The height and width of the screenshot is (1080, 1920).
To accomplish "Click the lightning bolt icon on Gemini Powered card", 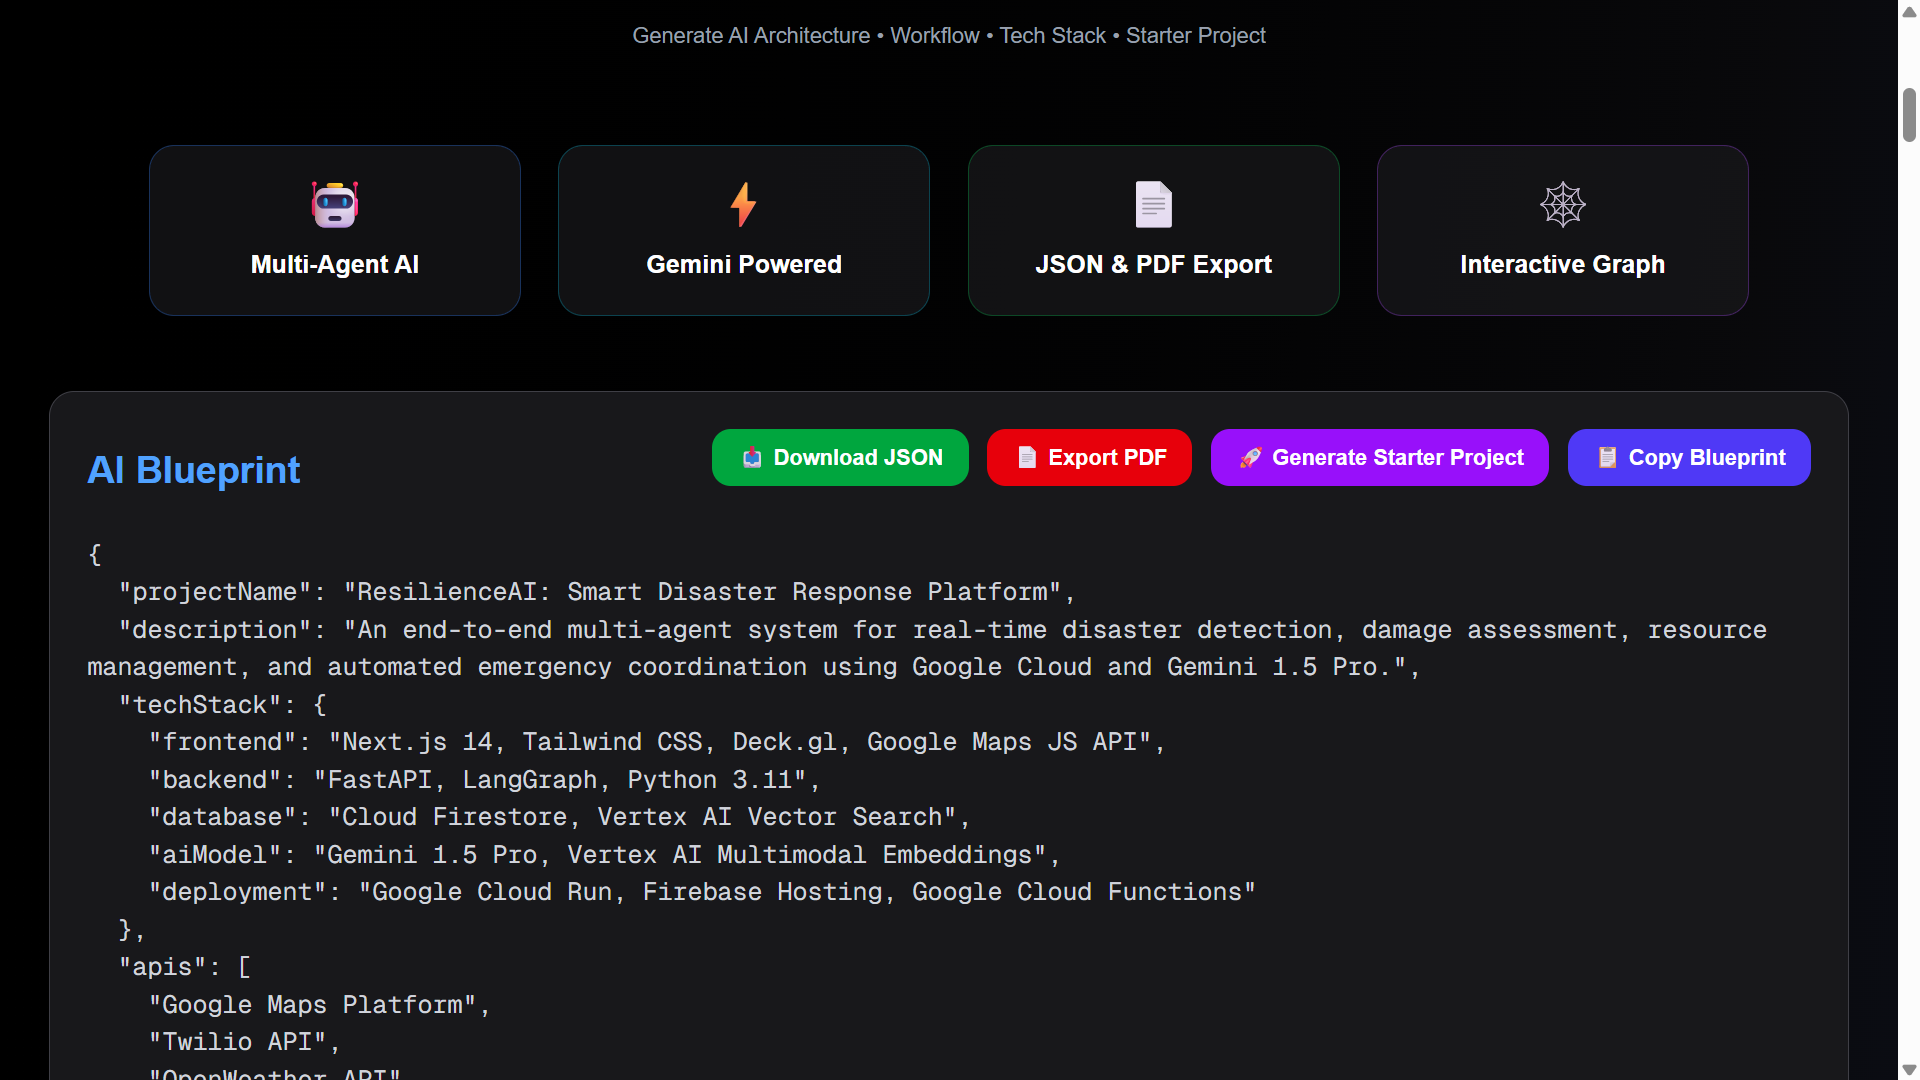I will (743, 205).
